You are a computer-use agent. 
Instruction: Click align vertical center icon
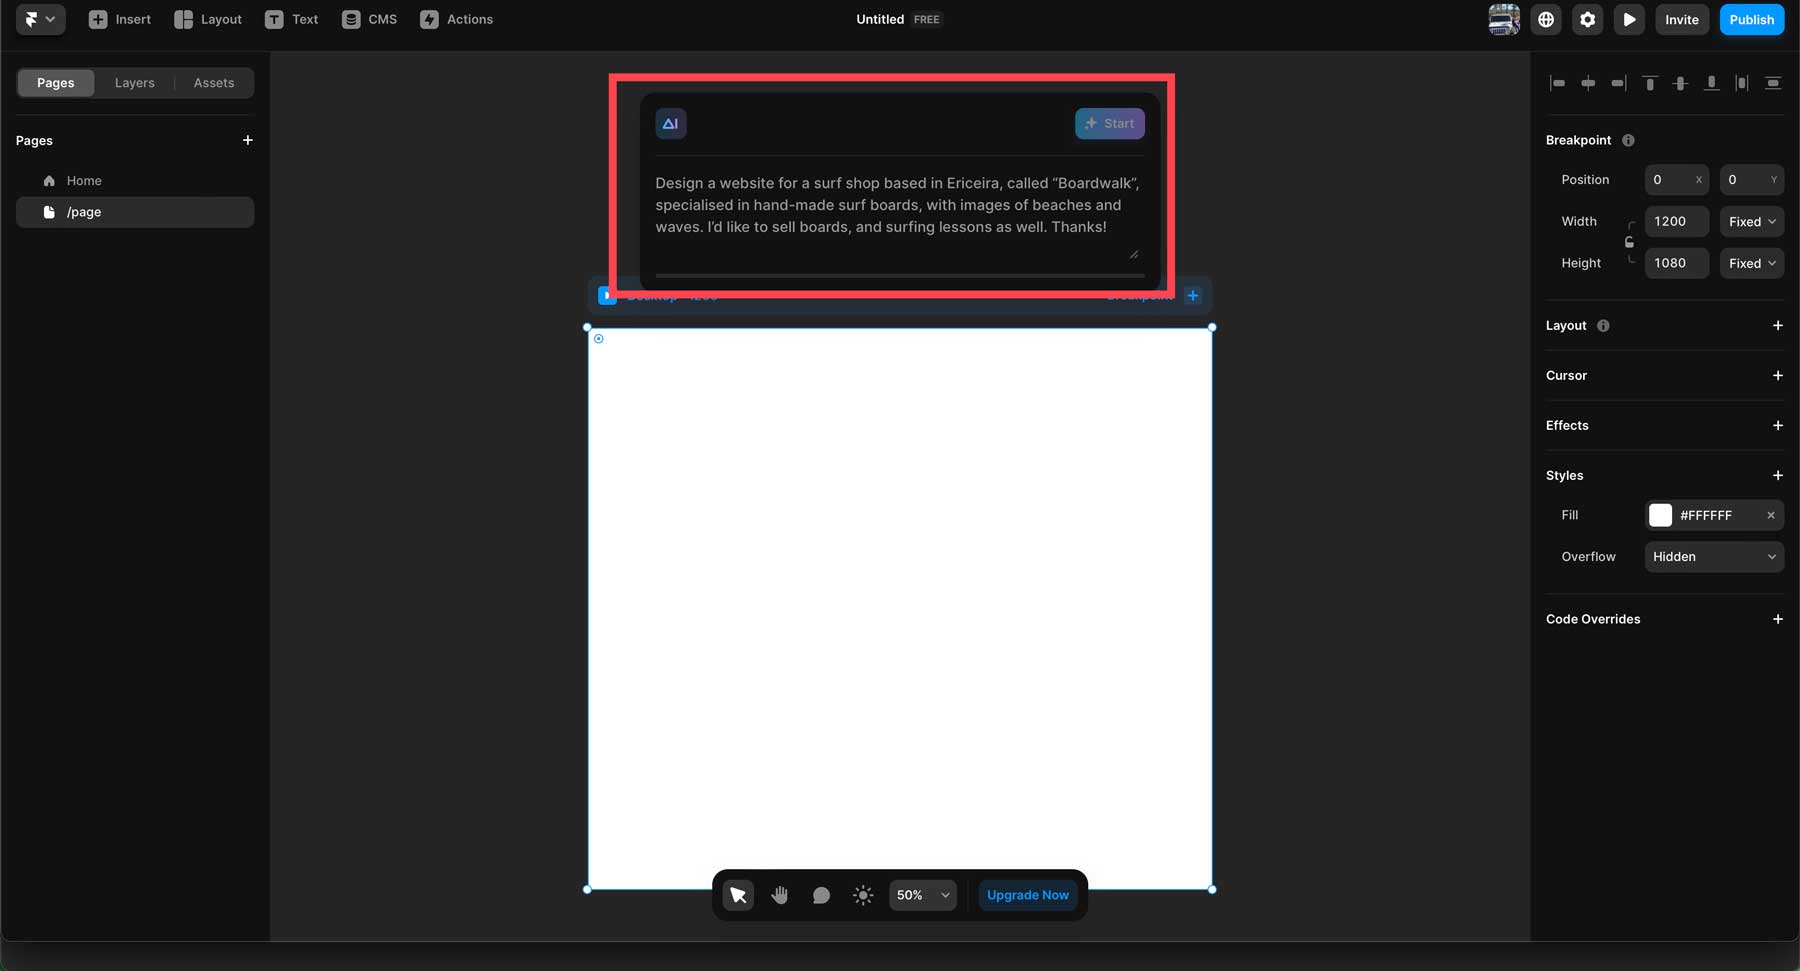click(x=1681, y=83)
